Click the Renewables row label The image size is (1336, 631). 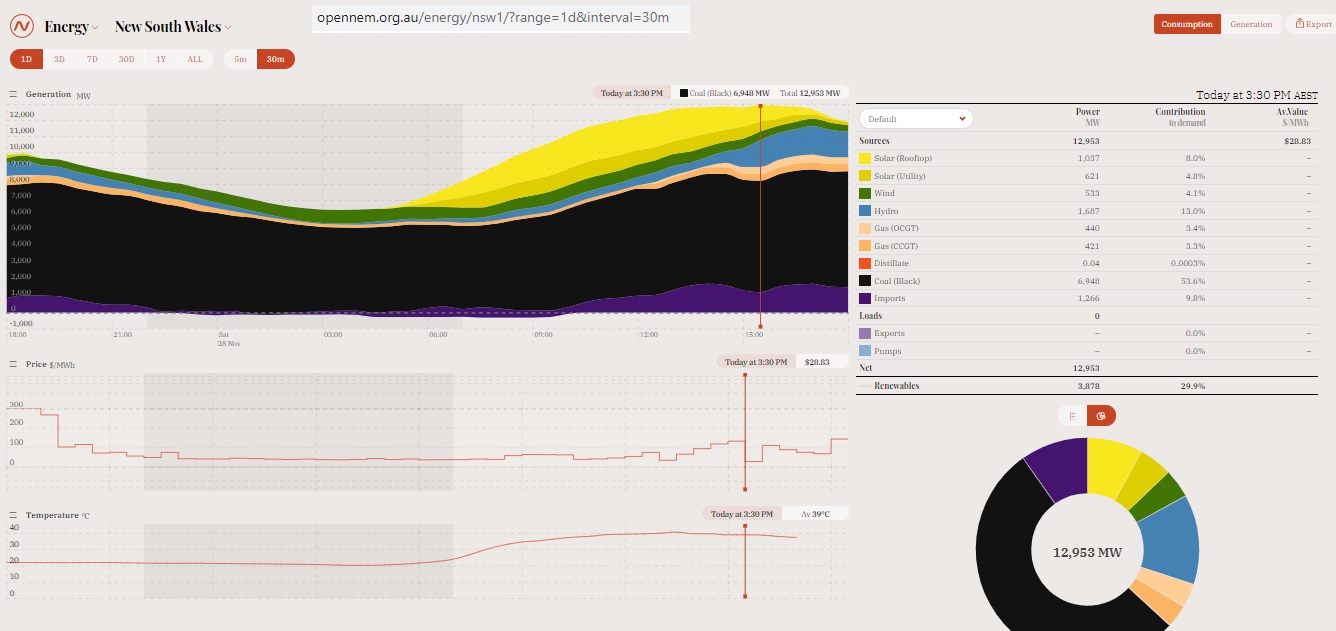(x=896, y=385)
